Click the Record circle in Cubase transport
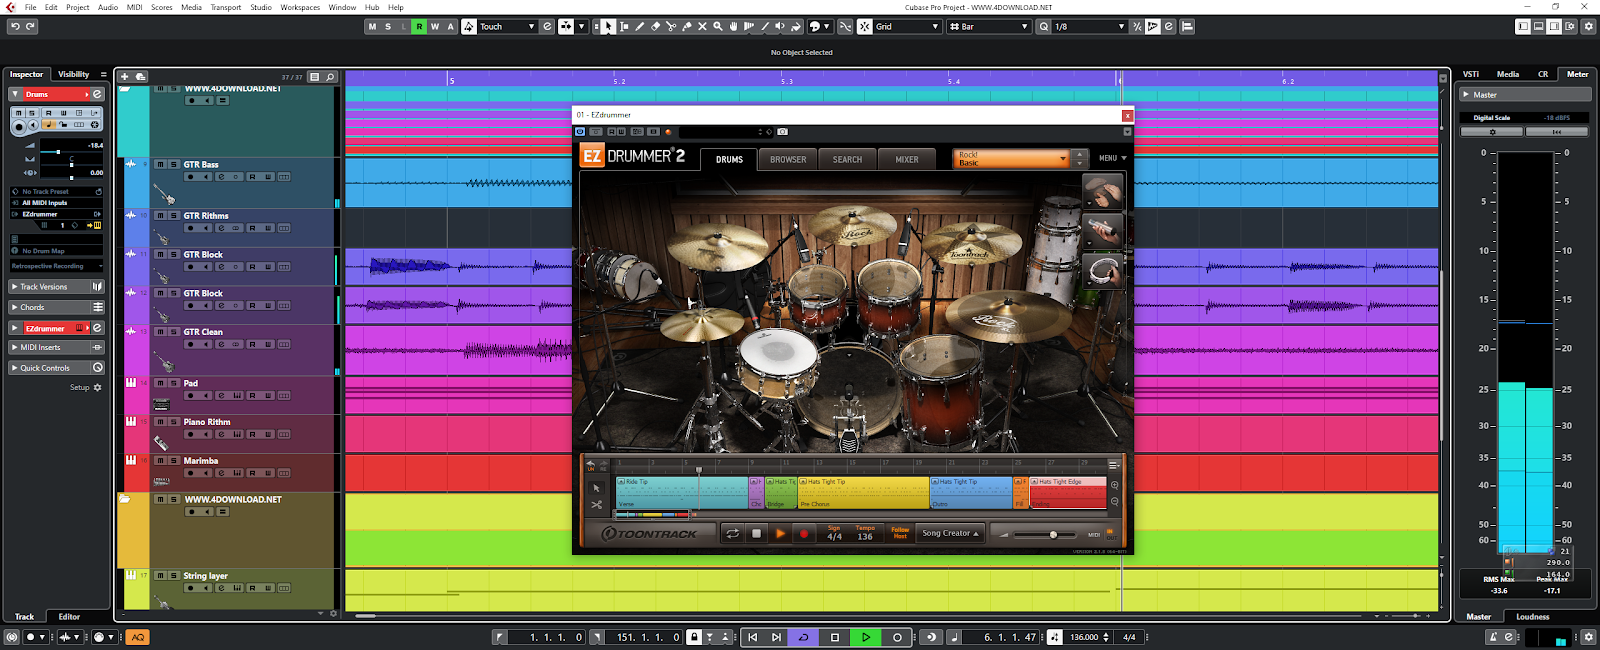This screenshot has height=650, width=1600. point(897,637)
